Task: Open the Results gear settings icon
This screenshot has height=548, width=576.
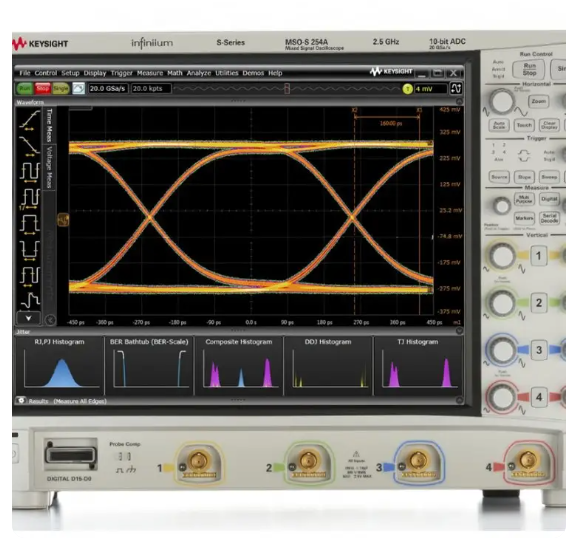Action: [x=21, y=400]
